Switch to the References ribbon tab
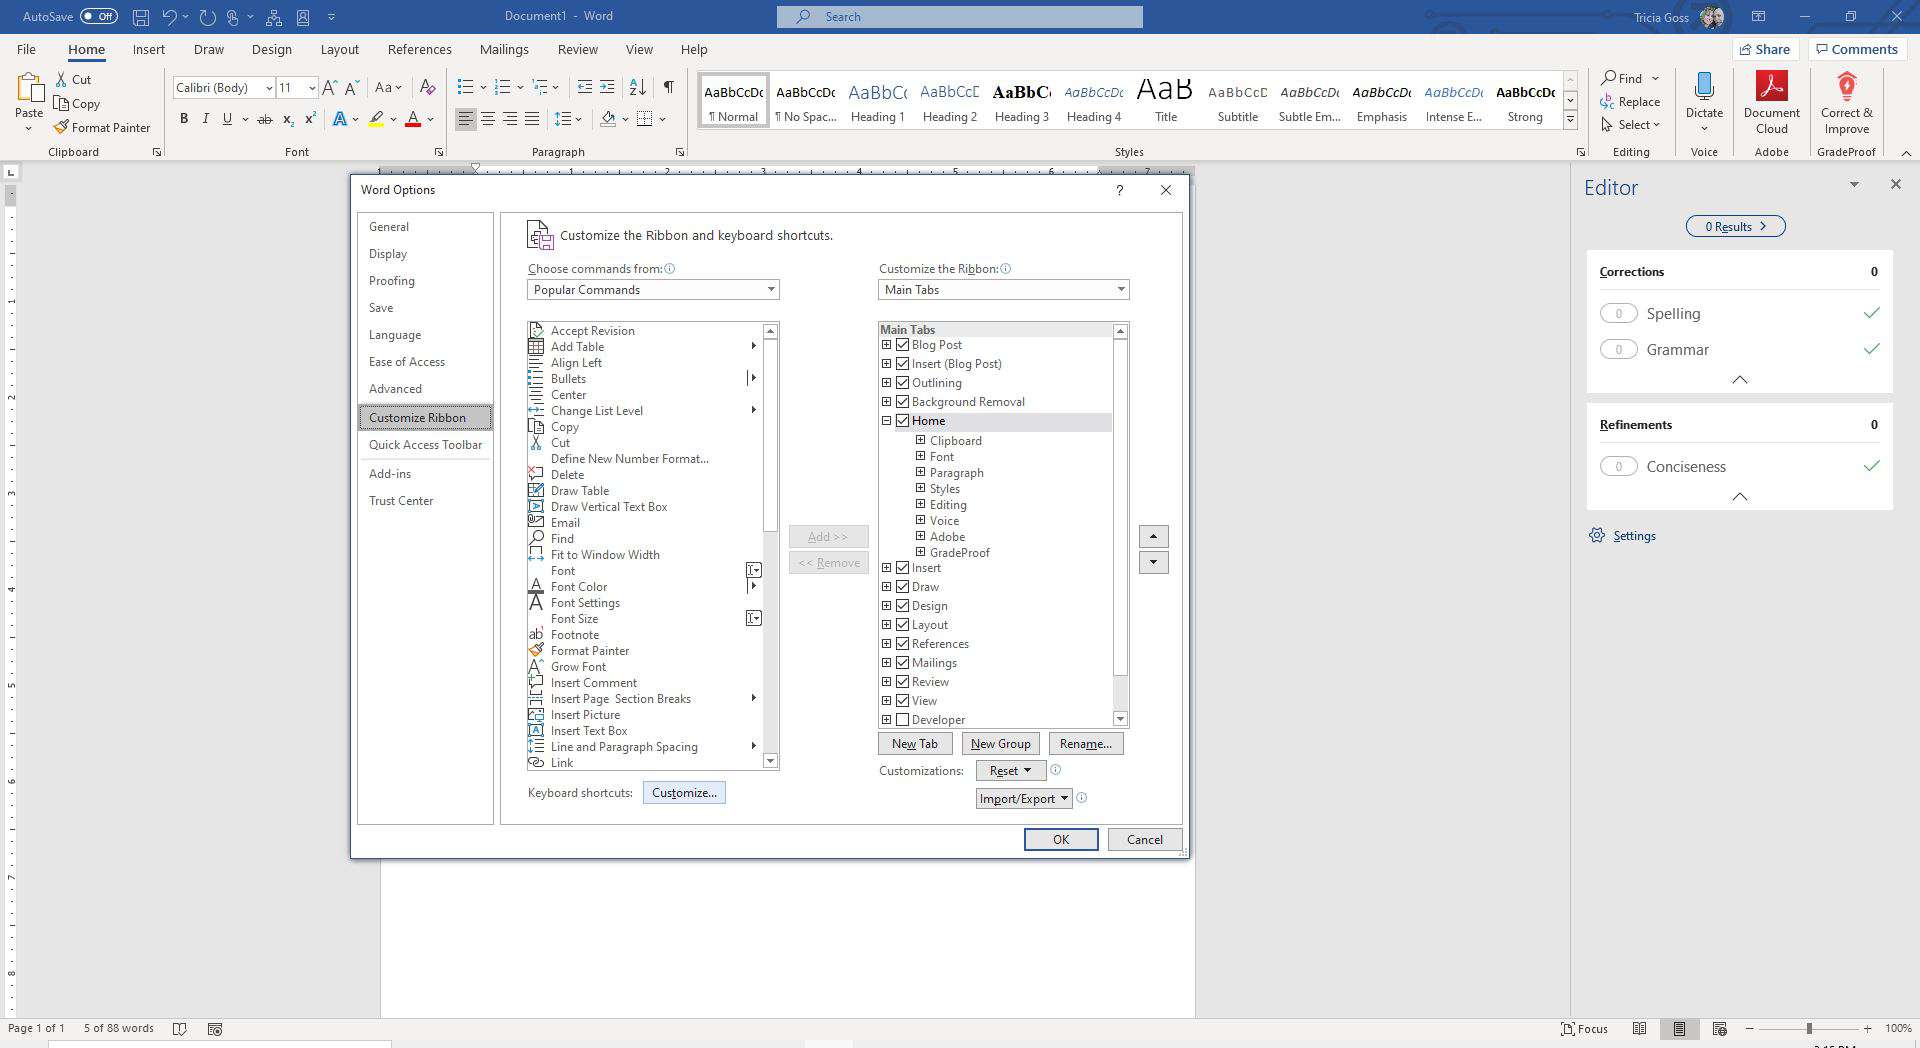Screen dimensions: 1920x1048 click(419, 49)
